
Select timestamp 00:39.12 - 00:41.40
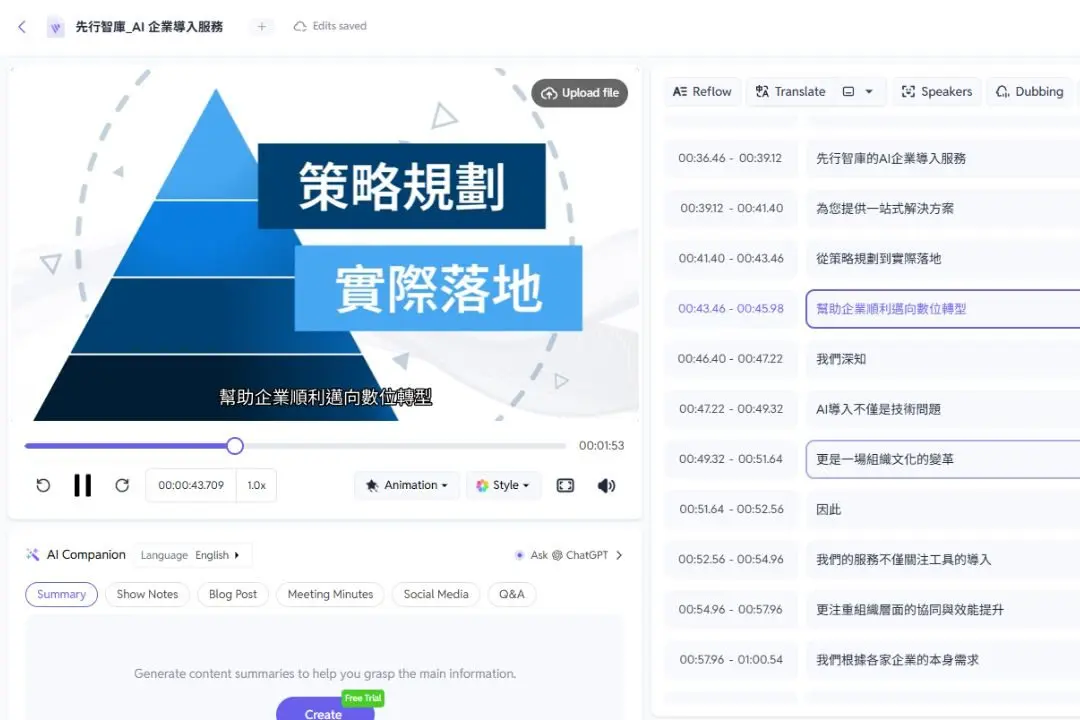tap(730, 208)
